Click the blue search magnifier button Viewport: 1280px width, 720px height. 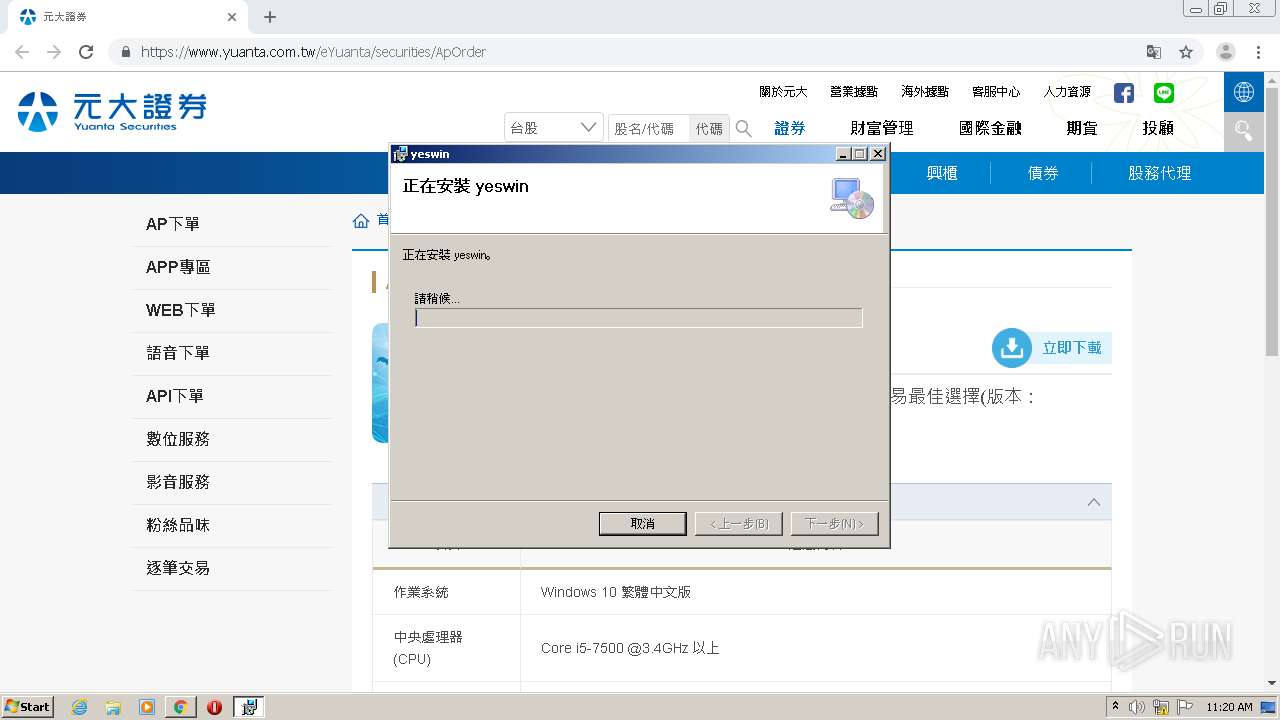point(1244,131)
